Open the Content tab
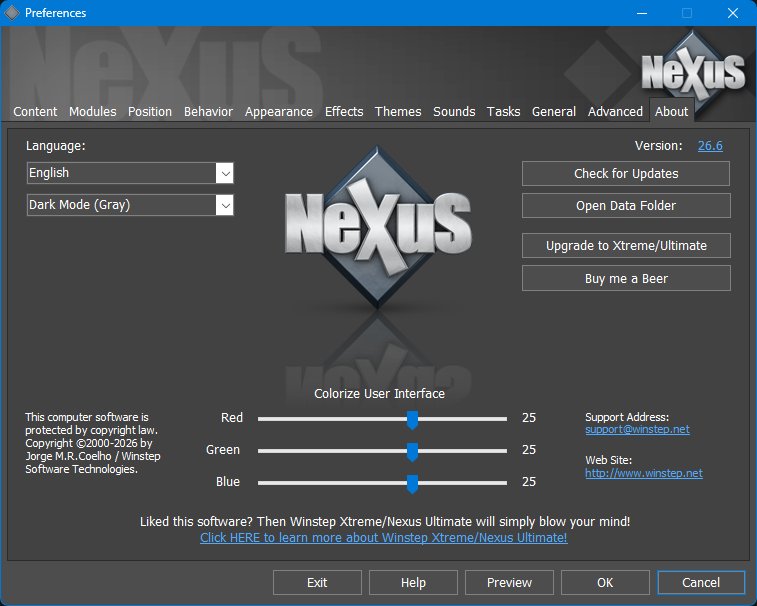Viewport: 757px width, 606px height. 35,112
